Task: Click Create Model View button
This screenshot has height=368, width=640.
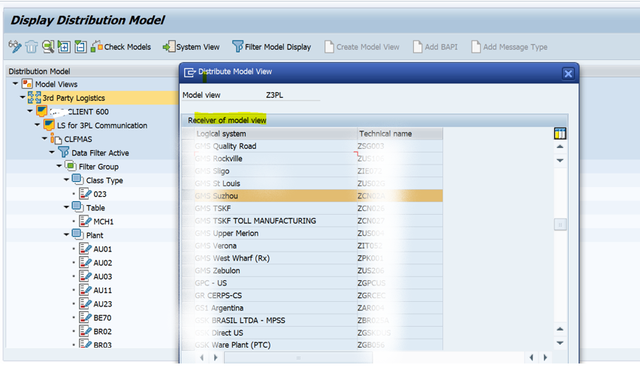Action: [x=362, y=47]
